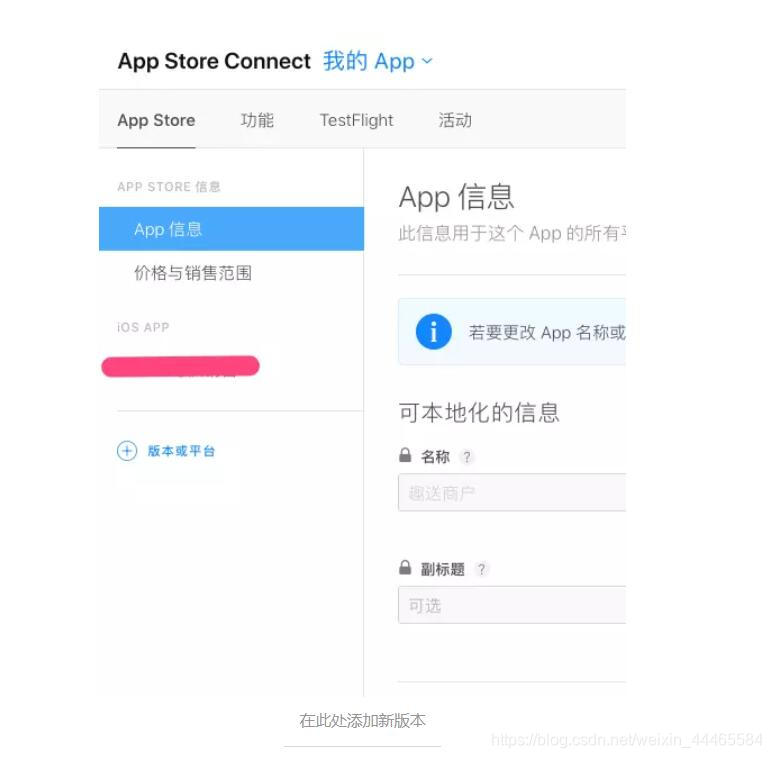Select the redacted iOS app version entry
The width and height of the screenshot is (772, 758).
(180, 367)
